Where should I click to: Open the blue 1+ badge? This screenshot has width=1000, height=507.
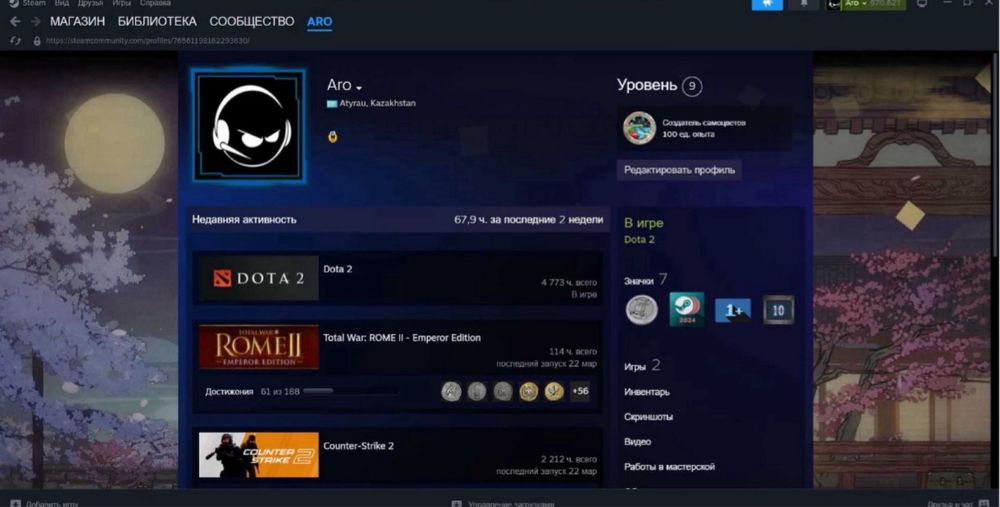tap(733, 311)
